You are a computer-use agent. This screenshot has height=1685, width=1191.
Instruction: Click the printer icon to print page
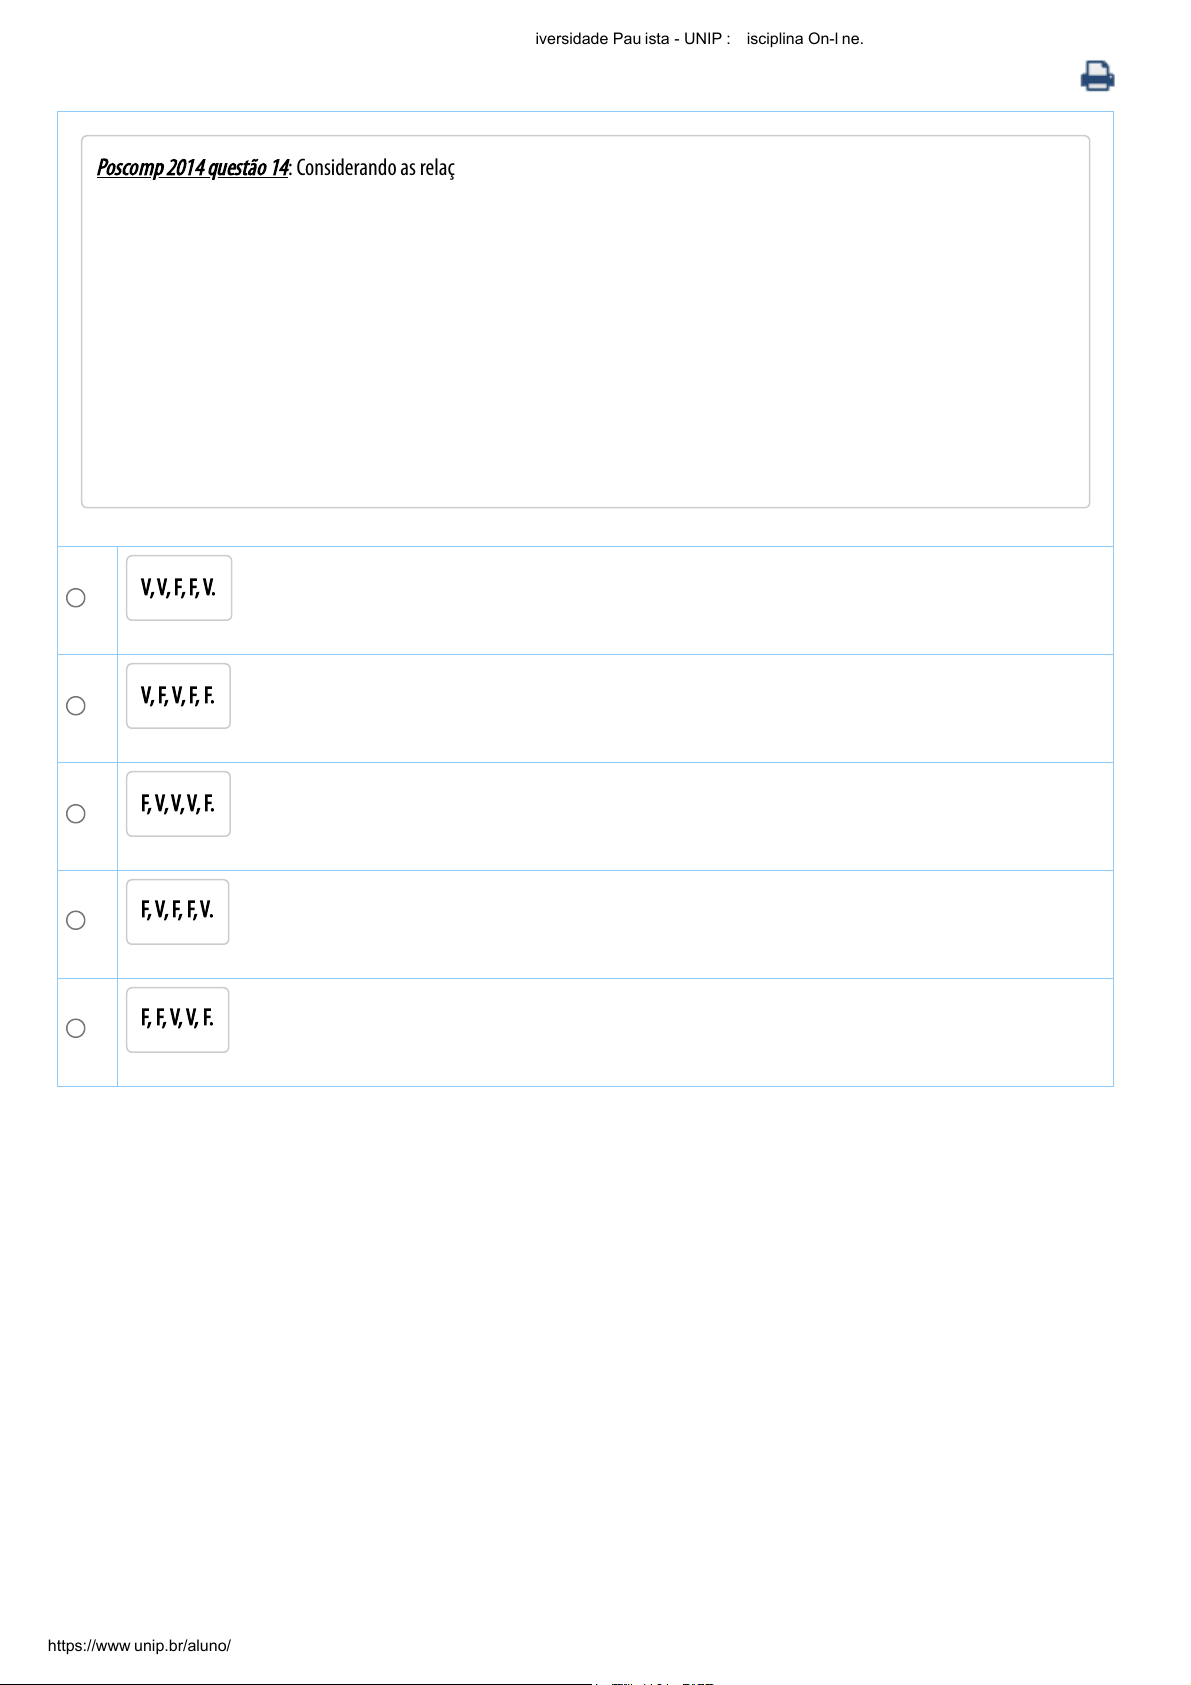1097,76
